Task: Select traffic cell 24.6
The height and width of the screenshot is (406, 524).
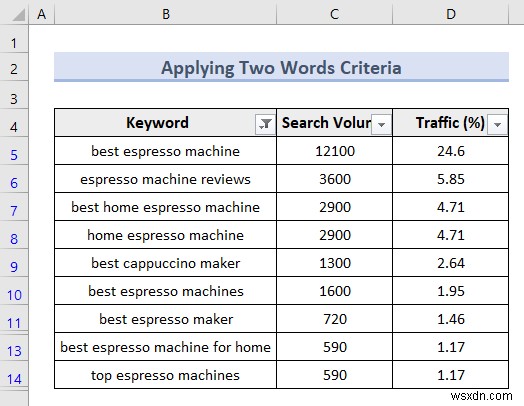Action: pos(450,151)
